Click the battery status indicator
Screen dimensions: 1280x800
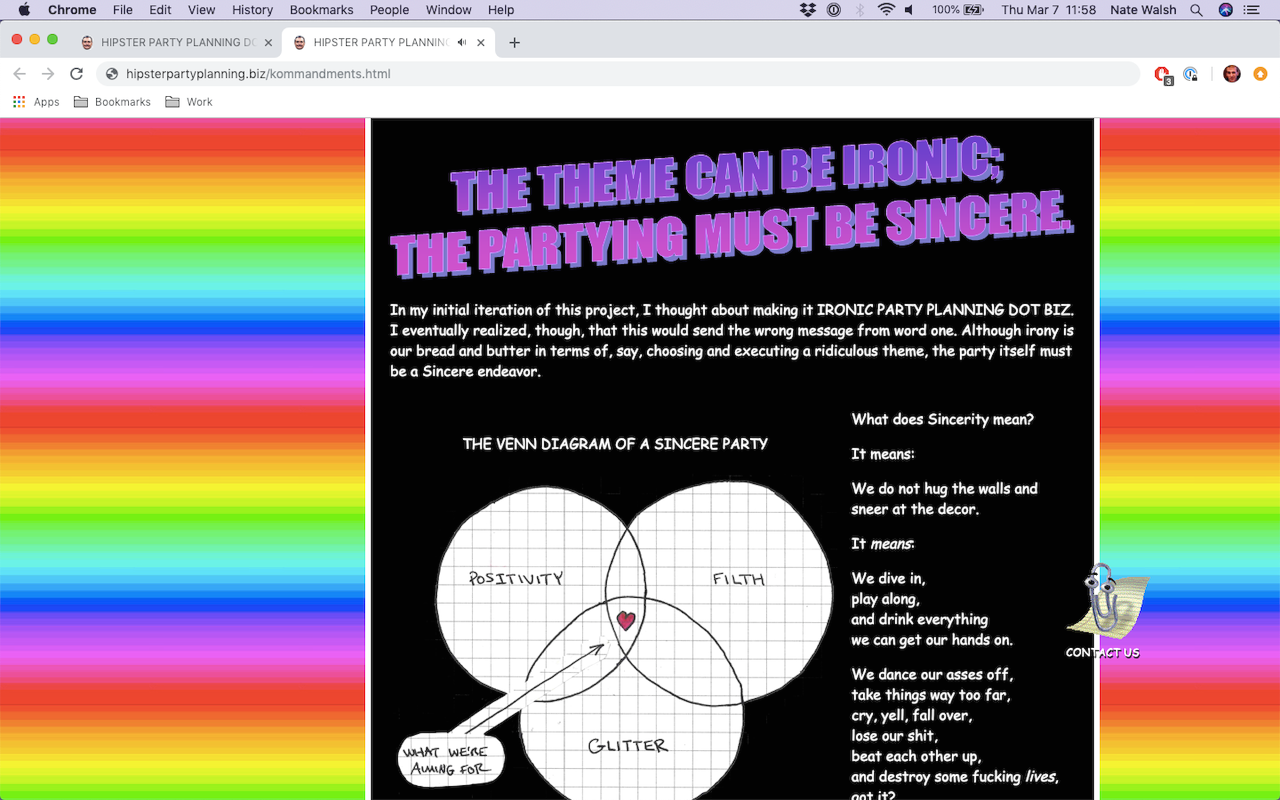coord(958,10)
